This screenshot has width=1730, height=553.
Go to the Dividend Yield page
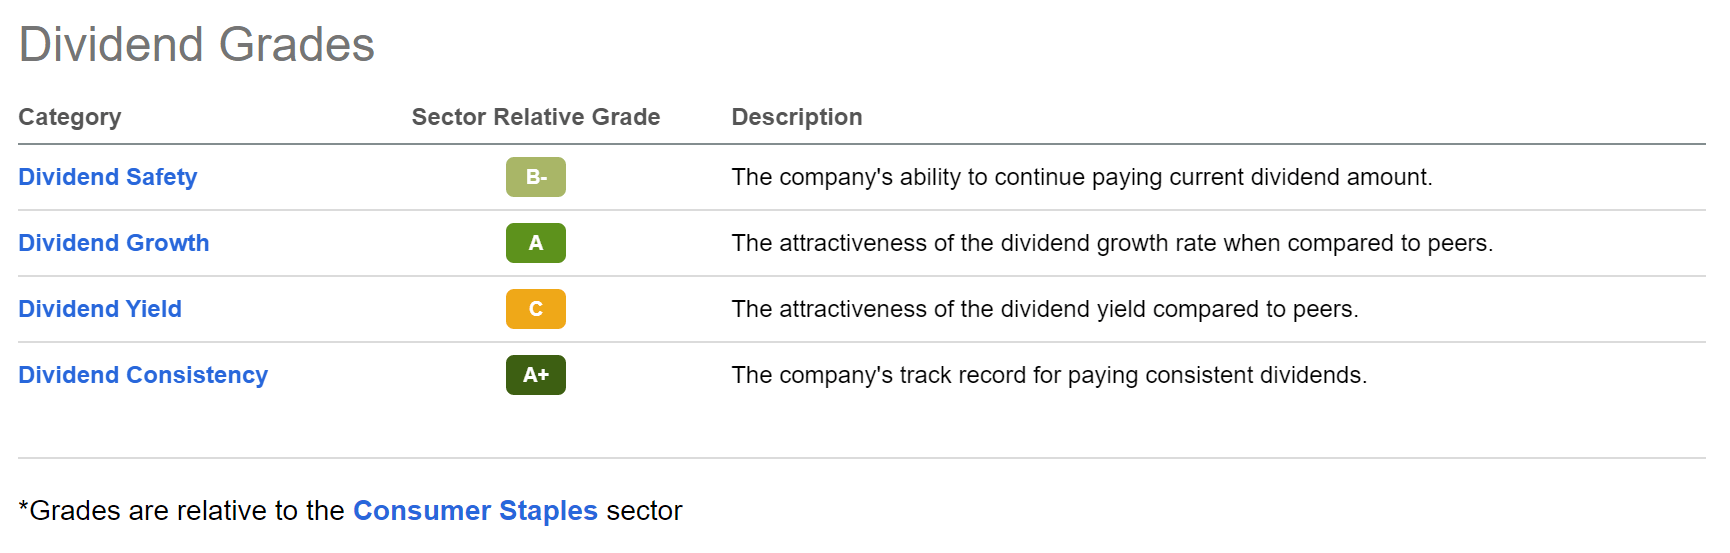pos(100,309)
